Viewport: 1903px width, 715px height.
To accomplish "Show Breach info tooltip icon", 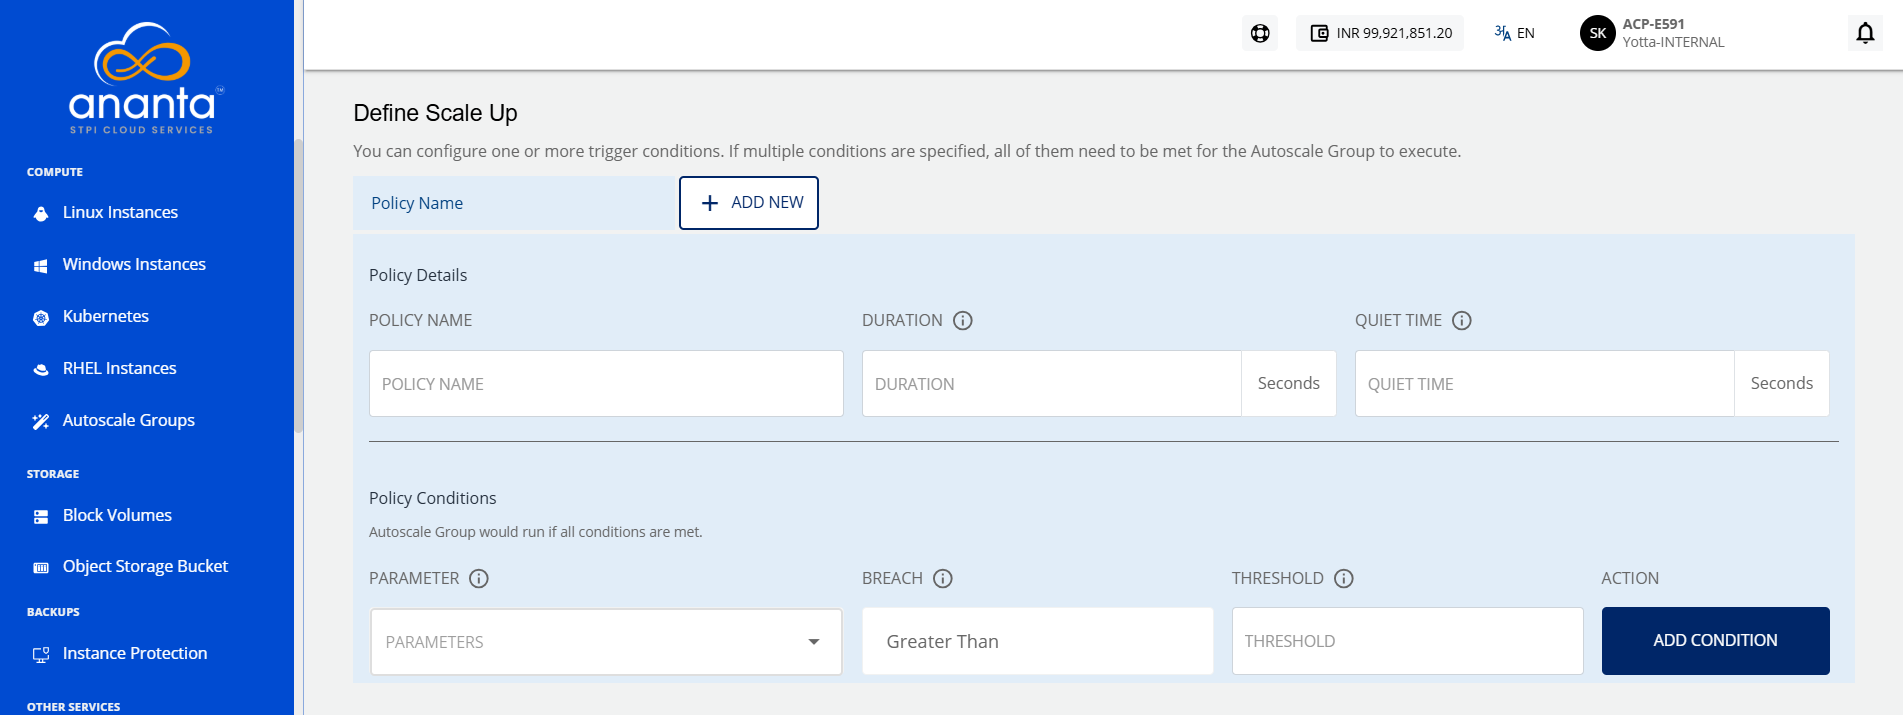I will pos(943,578).
